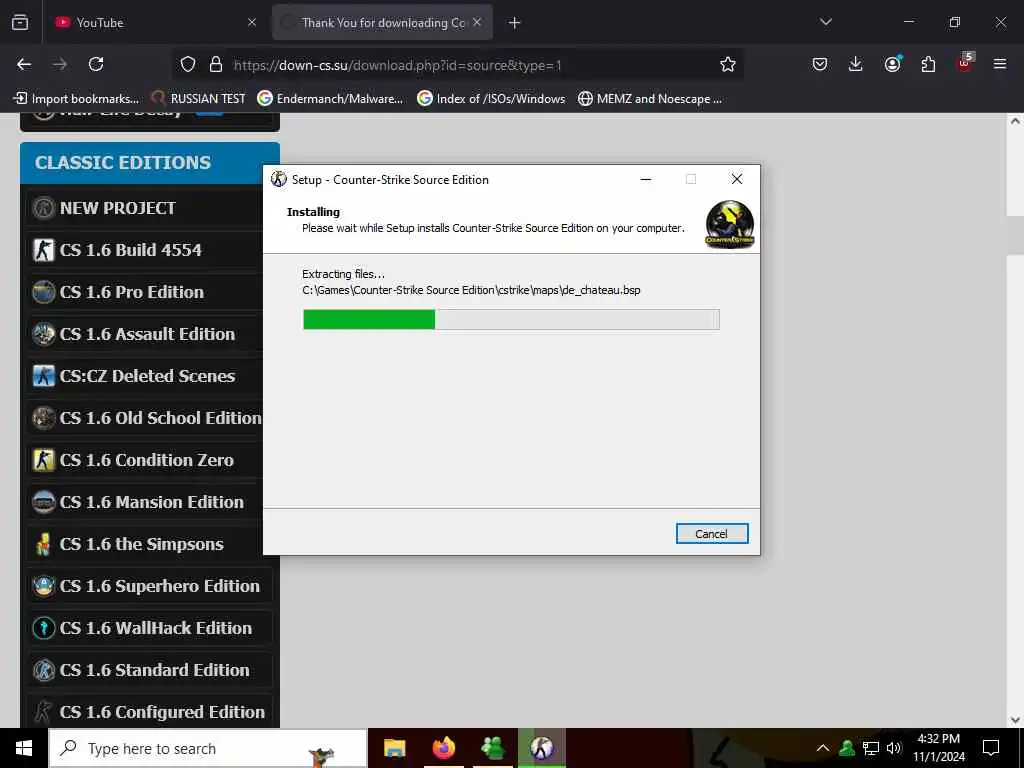Click the CLASSIC EDITIONS header
The height and width of the screenshot is (768, 1024).
[150, 163]
